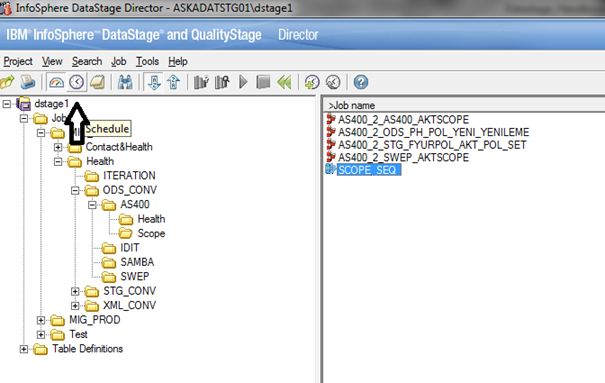The height and width of the screenshot is (383, 605).
Task: Select the Contact&Health folder
Action: [119, 147]
